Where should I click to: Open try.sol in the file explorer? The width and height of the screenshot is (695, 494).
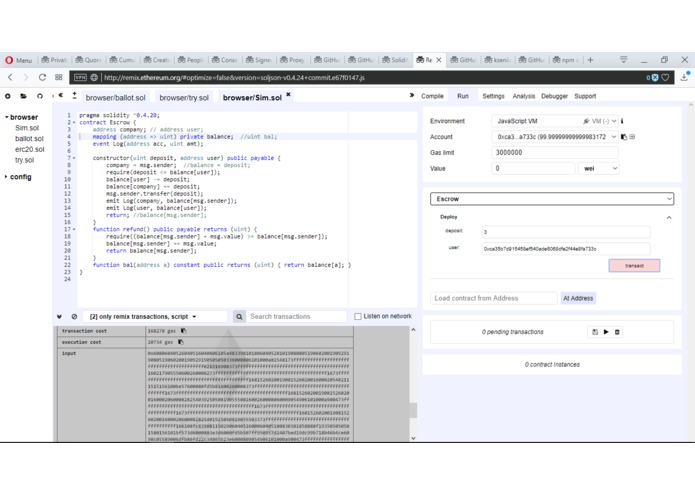click(24, 160)
